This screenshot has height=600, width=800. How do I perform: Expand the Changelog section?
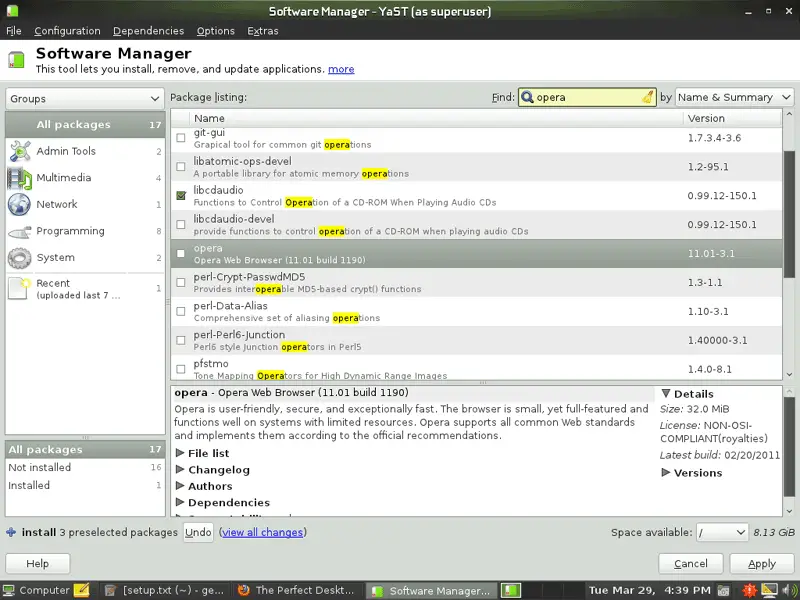click(180, 470)
